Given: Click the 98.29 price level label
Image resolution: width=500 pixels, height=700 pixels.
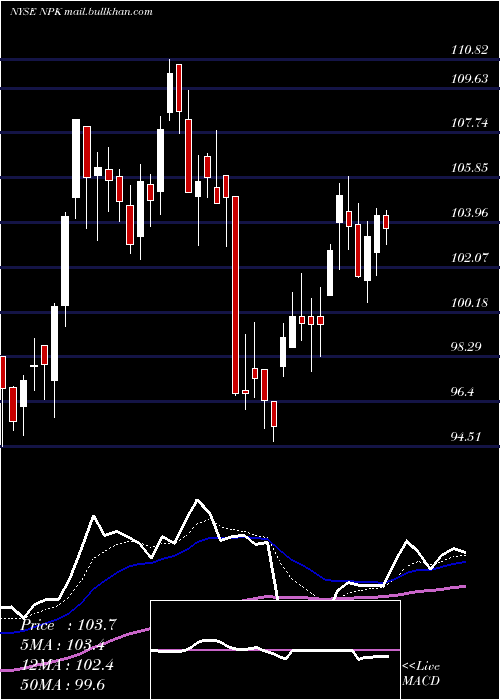Looking at the screenshot, I should click(466, 347).
